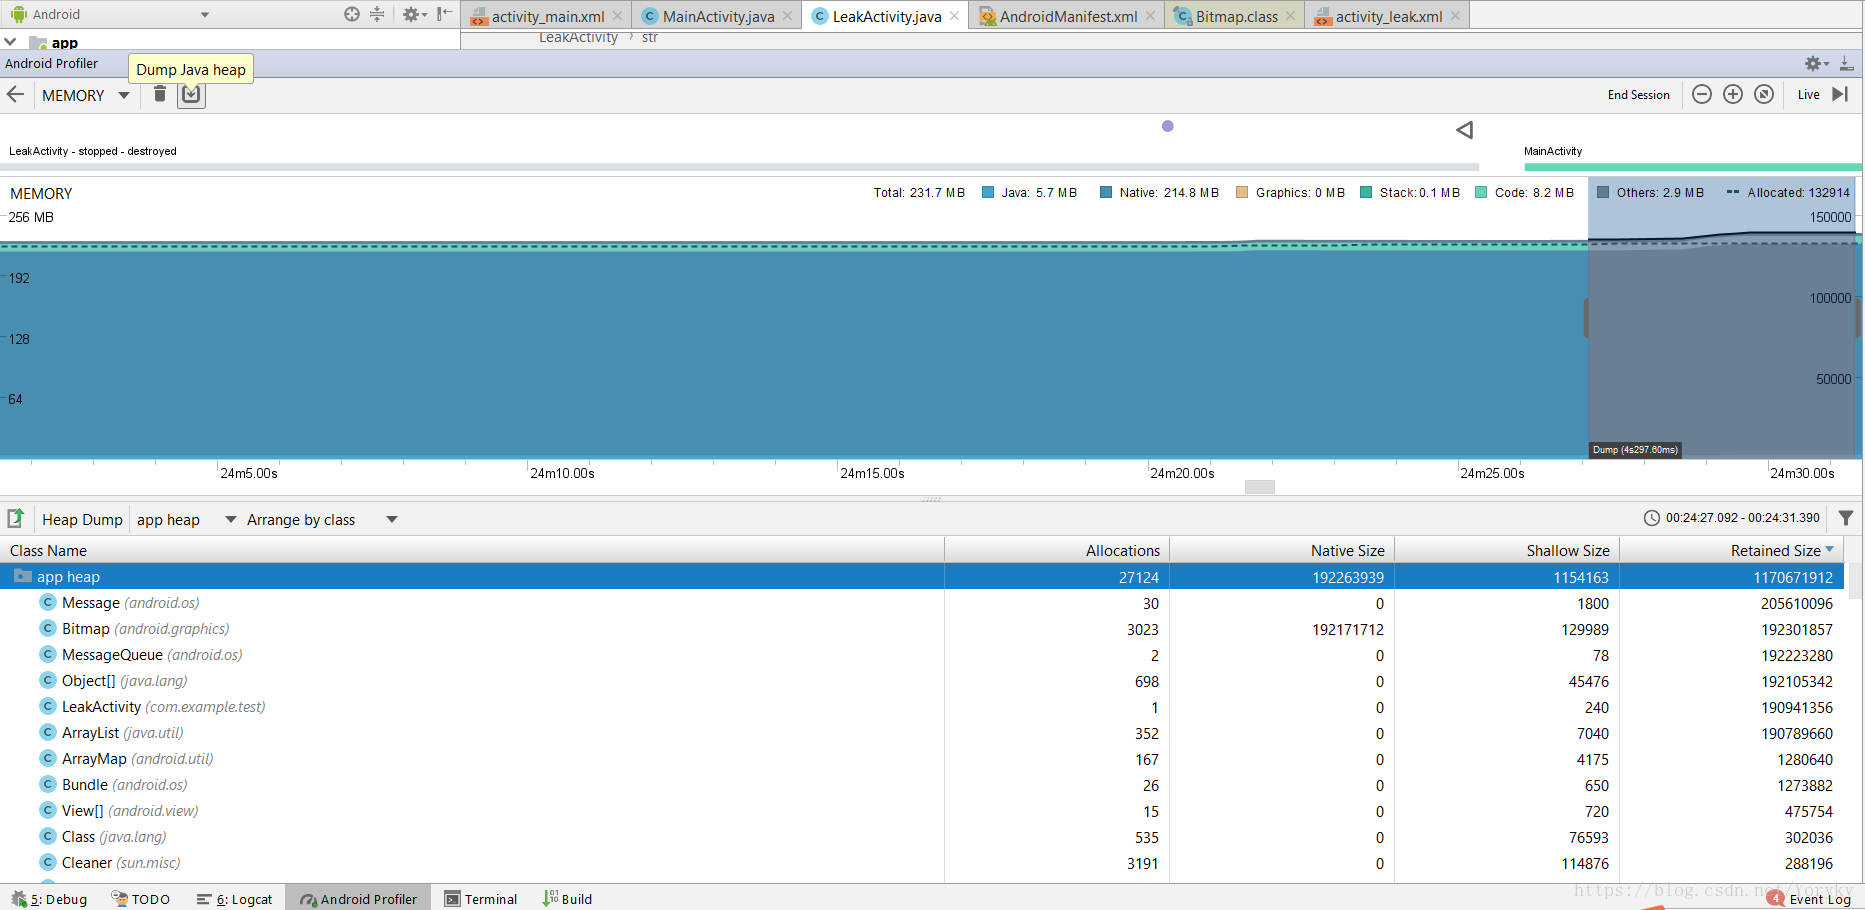Hide Android Profiler panel icon
1865x910 pixels.
pos(1847,63)
